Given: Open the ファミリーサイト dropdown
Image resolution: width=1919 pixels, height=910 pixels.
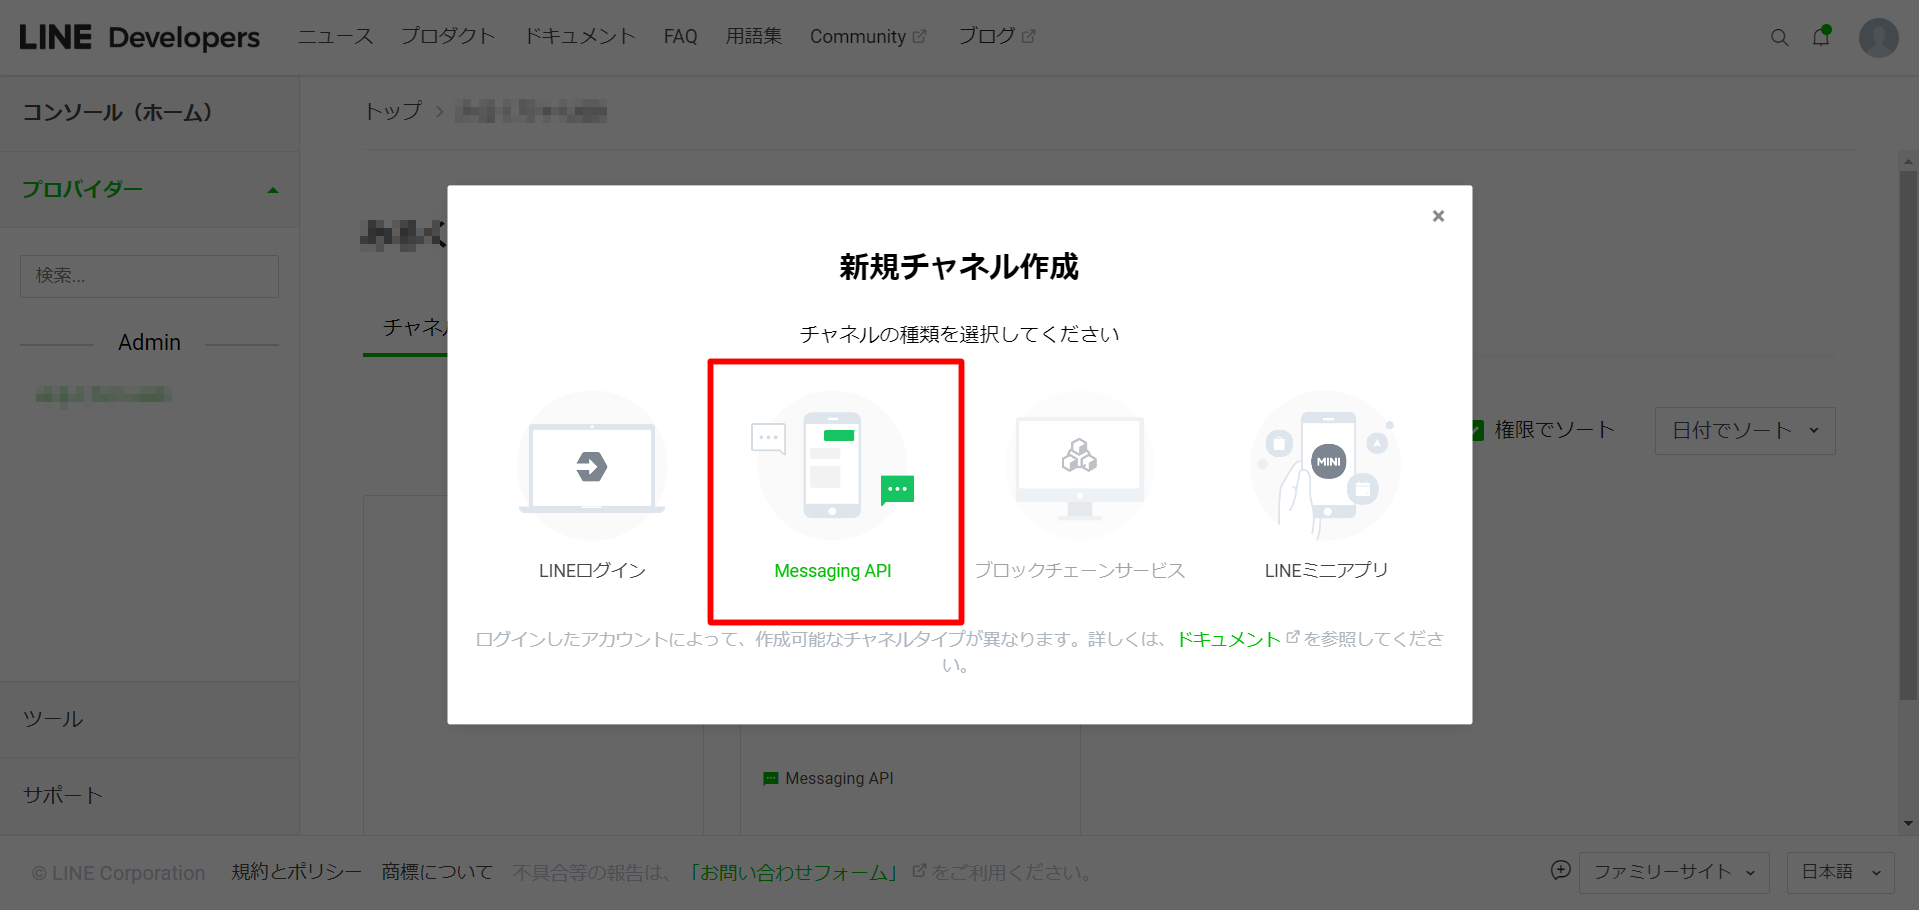Looking at the screenshot, I should 1674,873.
